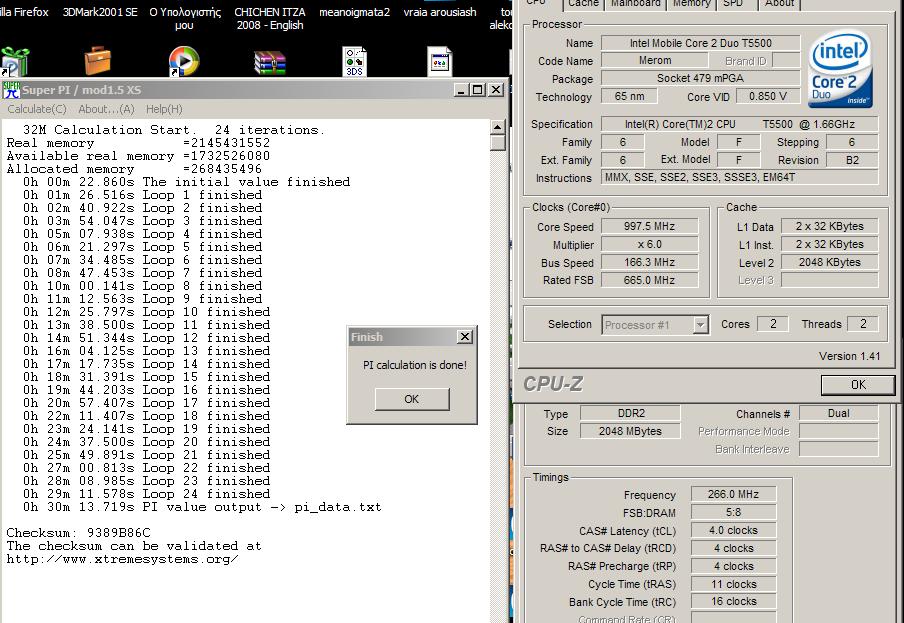
Task: Click the Rated FSB value 665.0 MHz
Action: pyautogui.click(x=649, y=280)
